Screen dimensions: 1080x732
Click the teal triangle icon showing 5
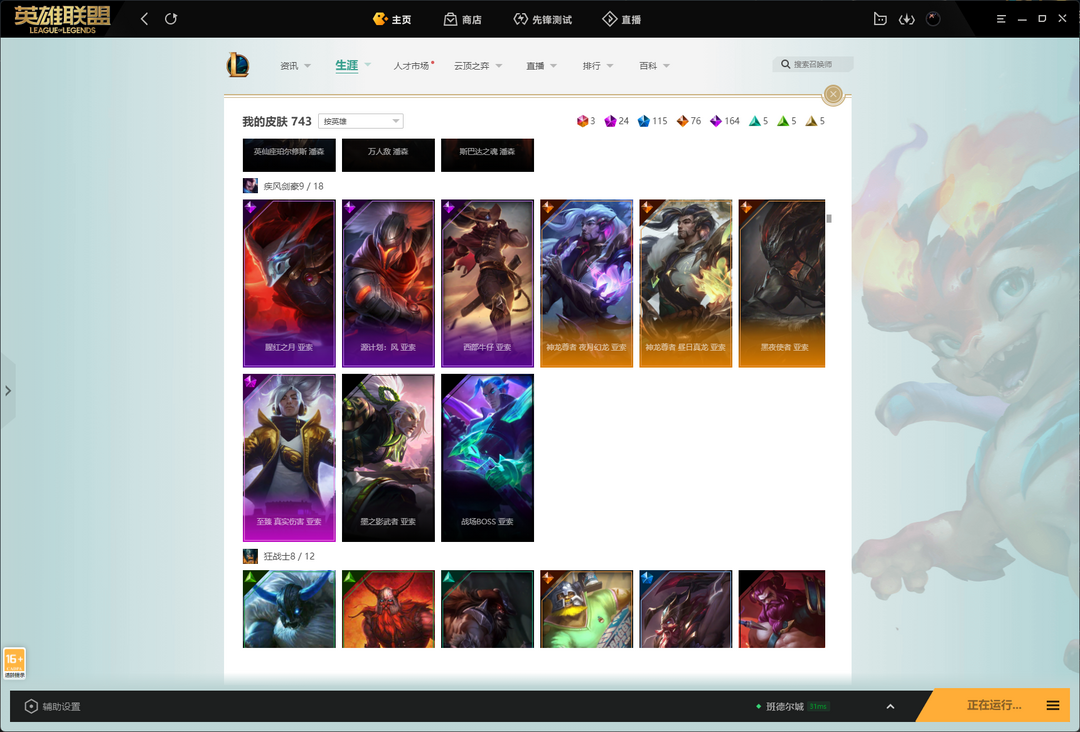pos(755,121)
